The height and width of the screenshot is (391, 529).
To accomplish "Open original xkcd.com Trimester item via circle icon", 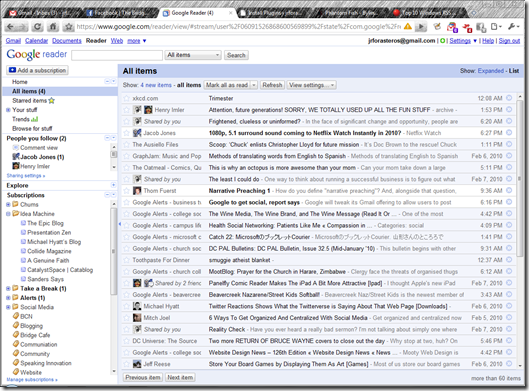I will coord(509,98).
